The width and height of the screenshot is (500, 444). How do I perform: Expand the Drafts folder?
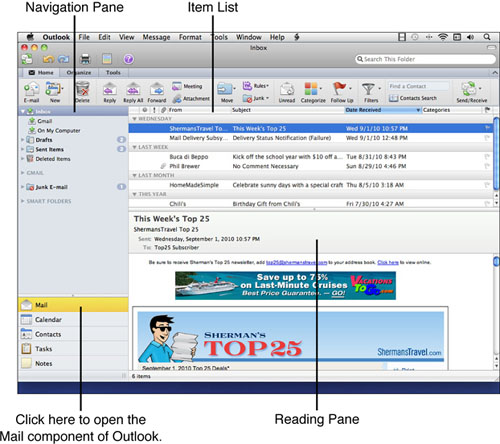[x=23, y=140]
